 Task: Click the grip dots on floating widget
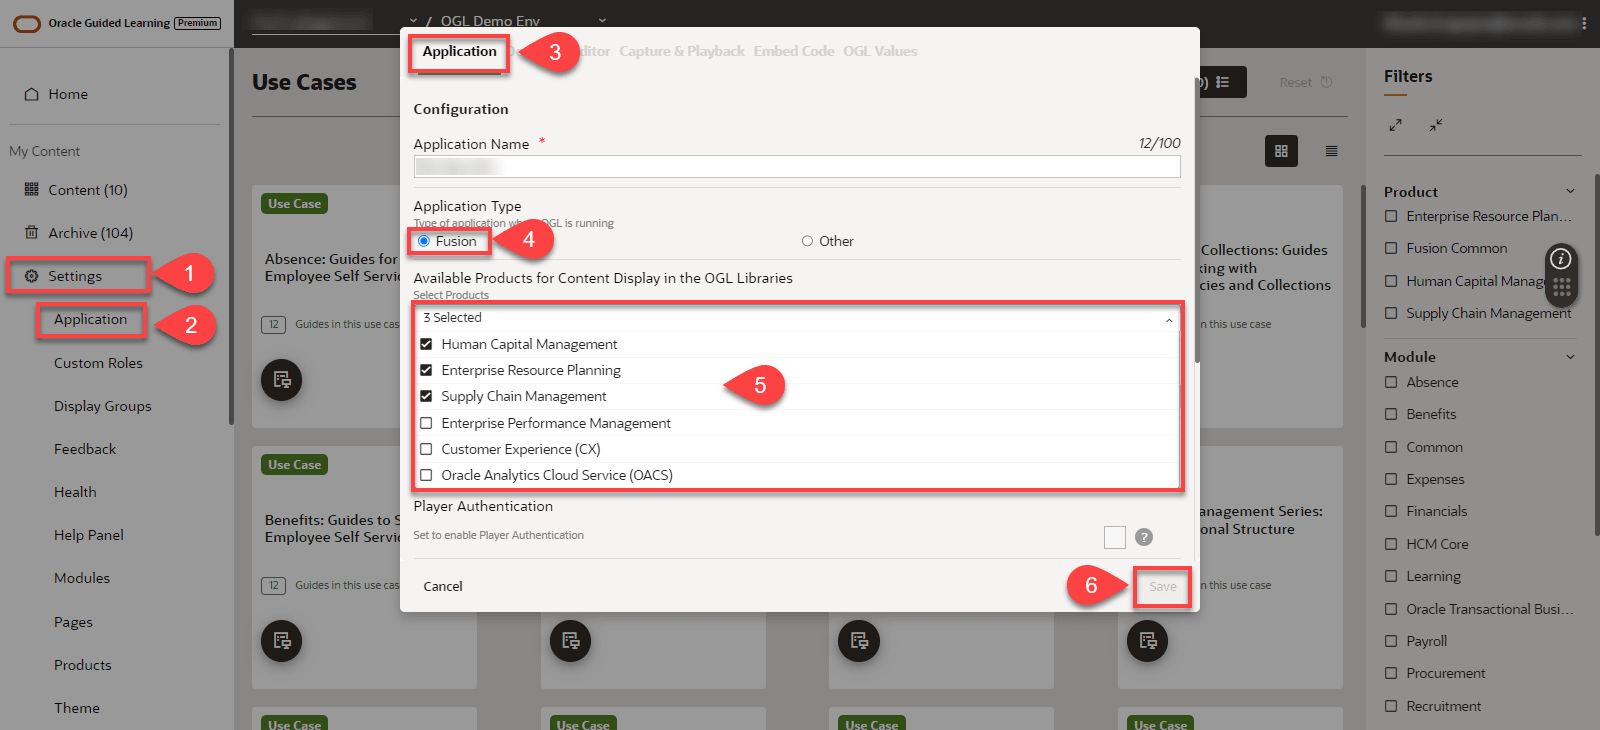(x=1561, y=288)
